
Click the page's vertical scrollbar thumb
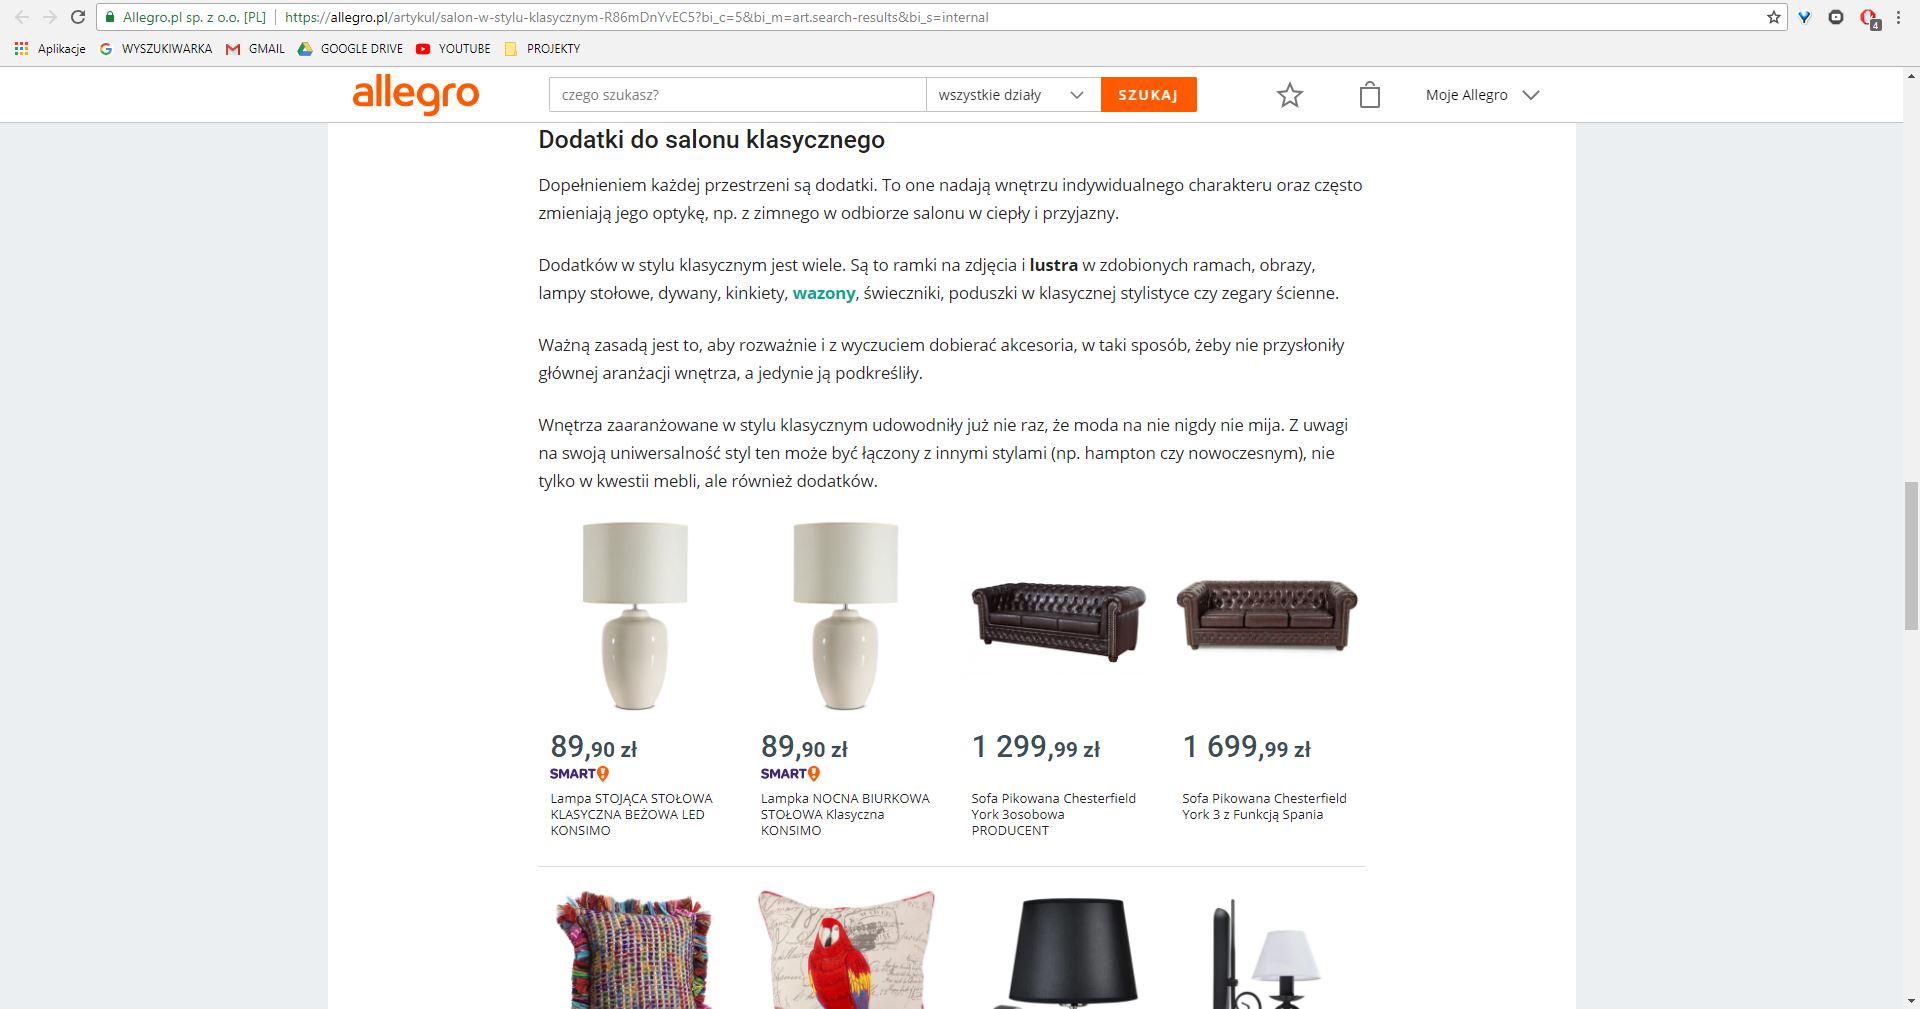[x=1910, y=556]
